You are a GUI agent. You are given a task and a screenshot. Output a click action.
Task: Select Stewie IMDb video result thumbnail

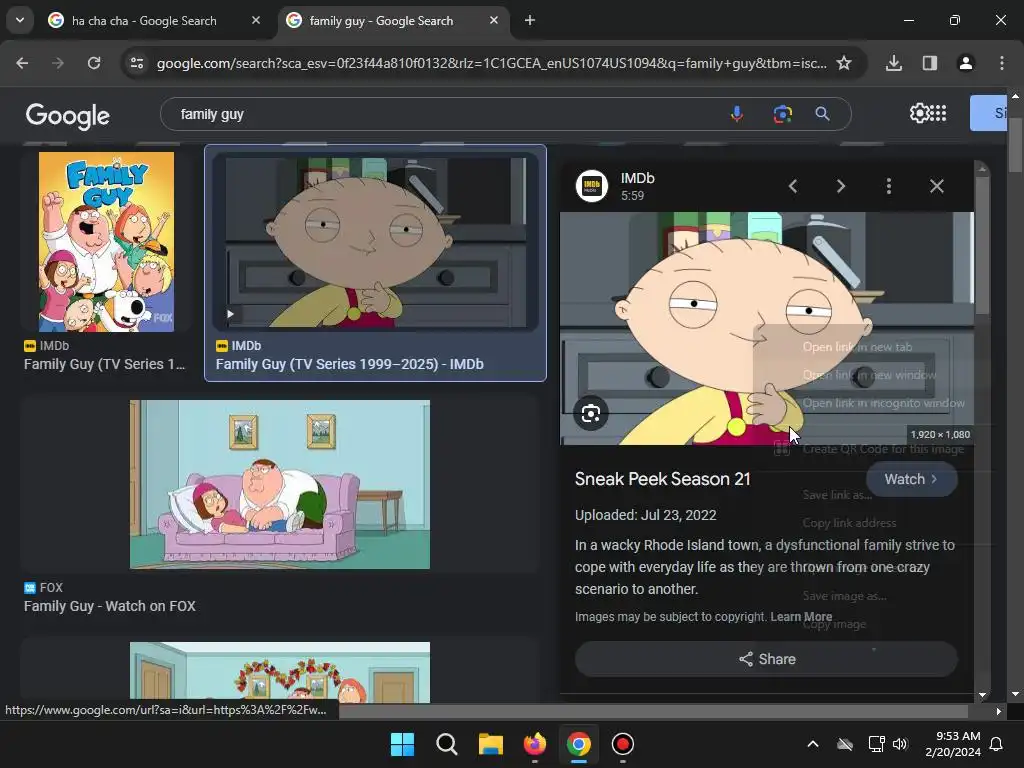click(376, 242)
